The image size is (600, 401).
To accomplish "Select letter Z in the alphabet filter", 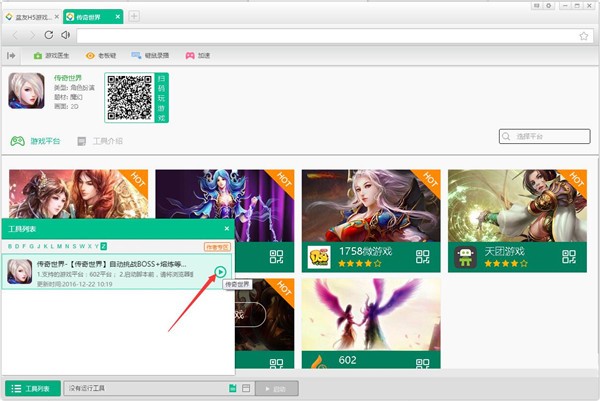I will (103, 245).
